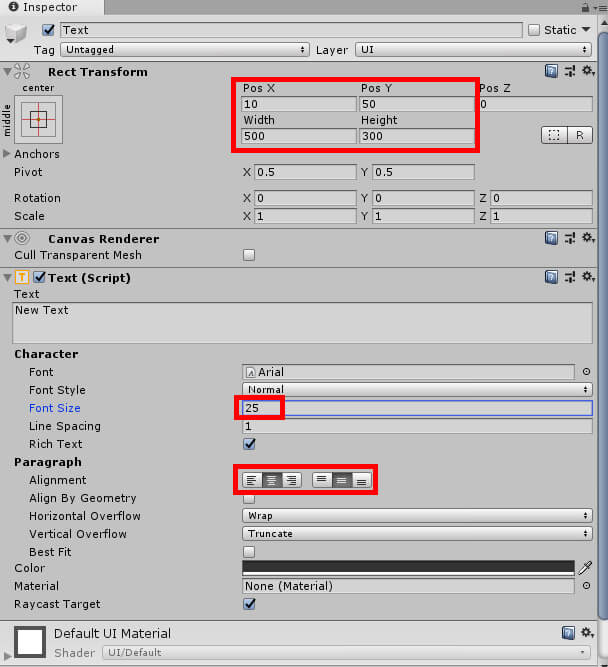Select top vertical text alignment

[322, 480]
